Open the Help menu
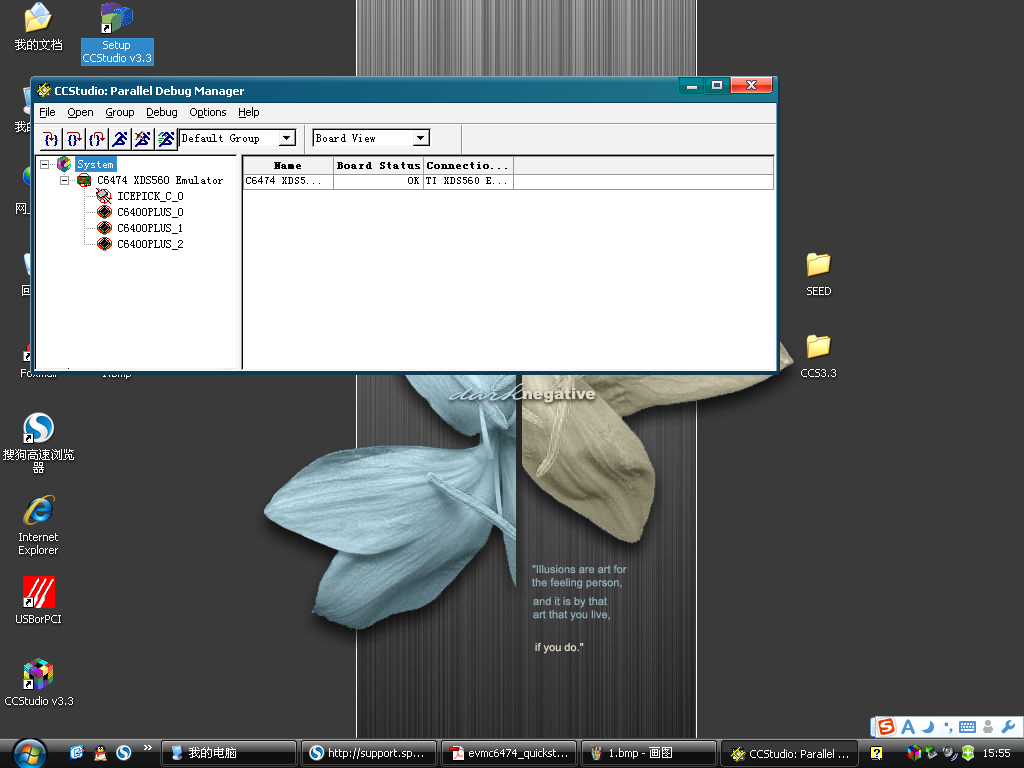The image size is (1024, 768). [248, 112]
